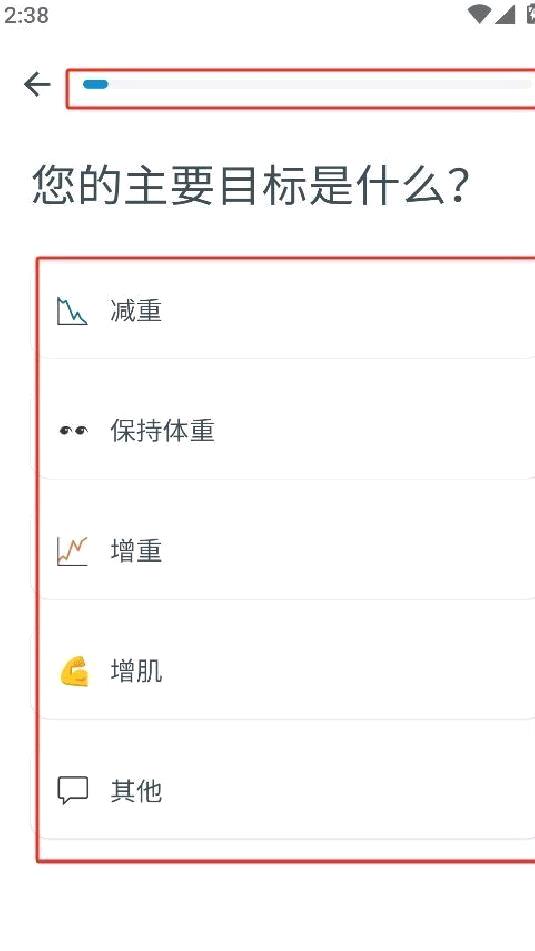The height and width of the screenshot is (951, 535).
Task: Click the gray unfilled progress bar track
Action: coord(320,84)
